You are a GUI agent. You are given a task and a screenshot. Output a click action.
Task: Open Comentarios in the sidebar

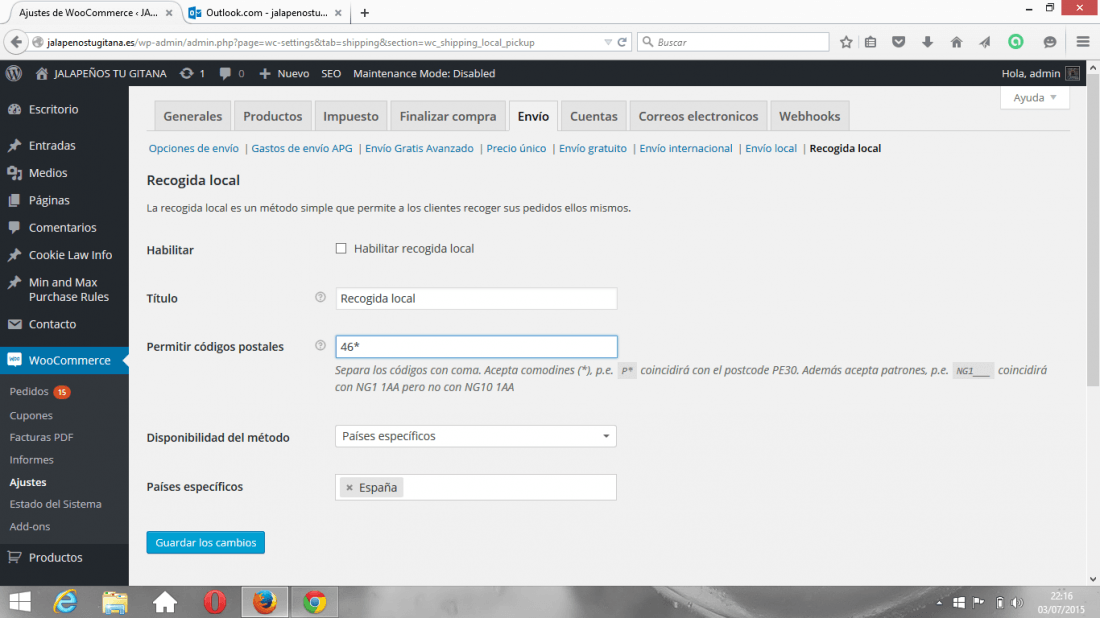(62, 227)
